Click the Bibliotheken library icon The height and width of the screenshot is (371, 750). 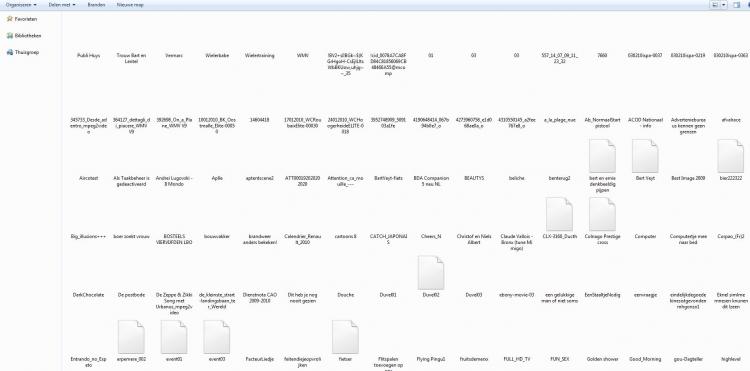[10, 36]
